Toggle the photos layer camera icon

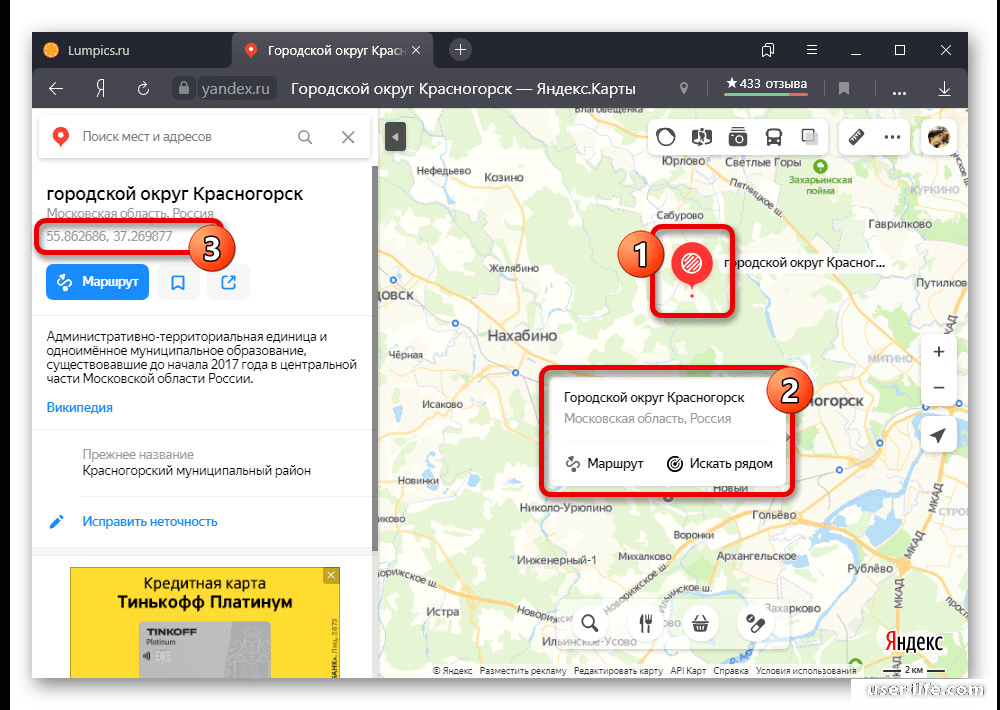(x=738, y=137)
